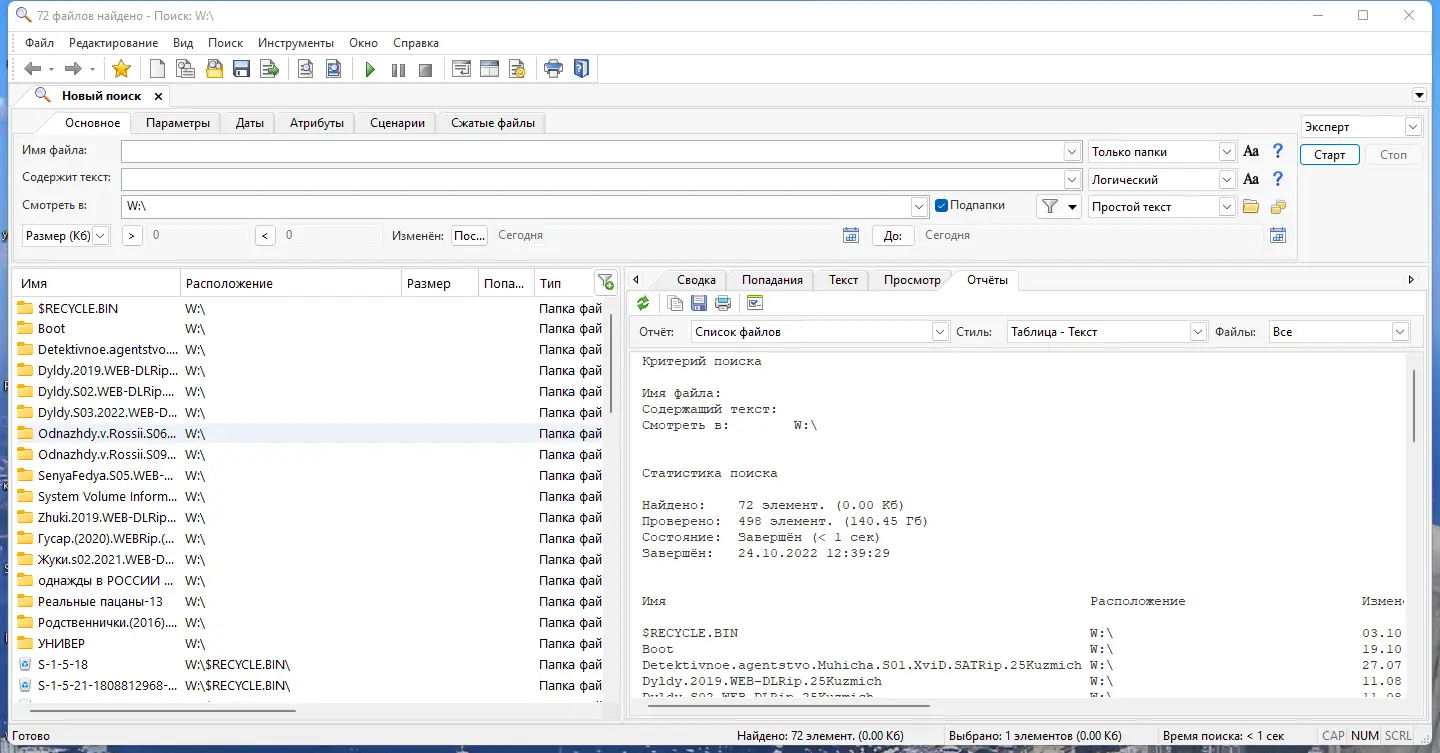Stop the search with the toolbar square icon
This screenshot has height=753, width=1440.
[426, 69]
